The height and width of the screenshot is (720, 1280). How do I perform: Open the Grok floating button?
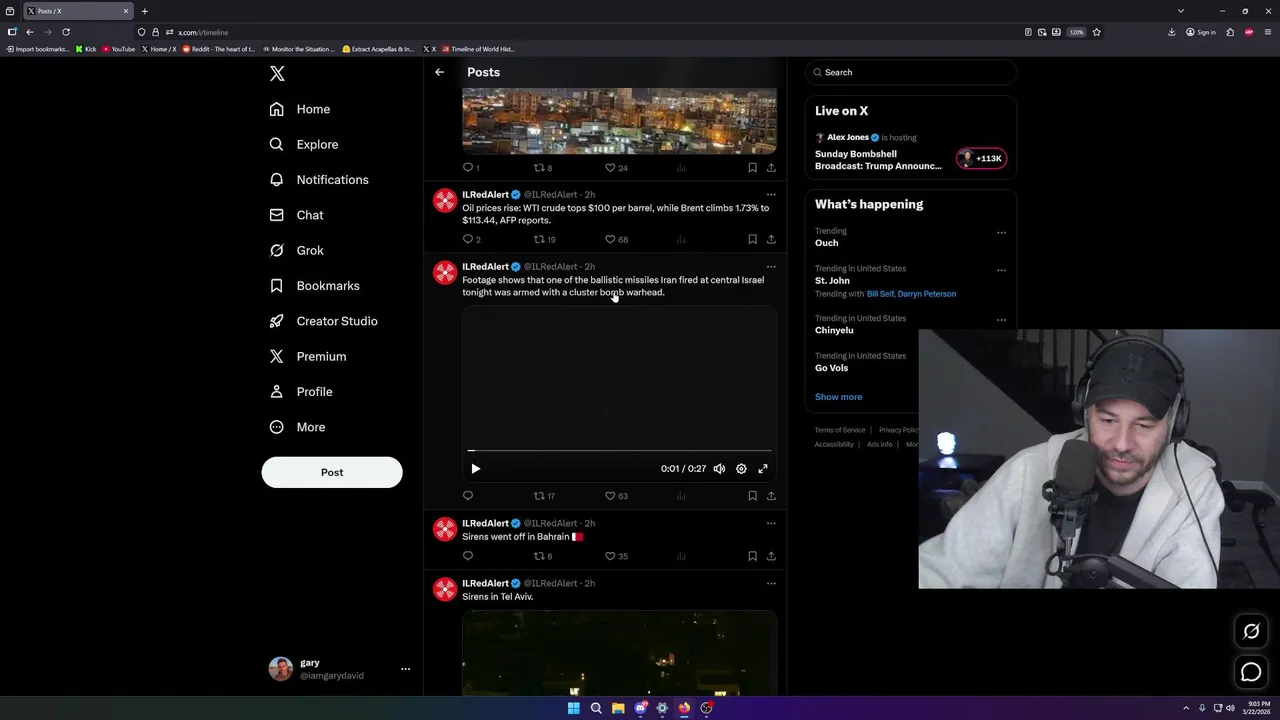1251,631
